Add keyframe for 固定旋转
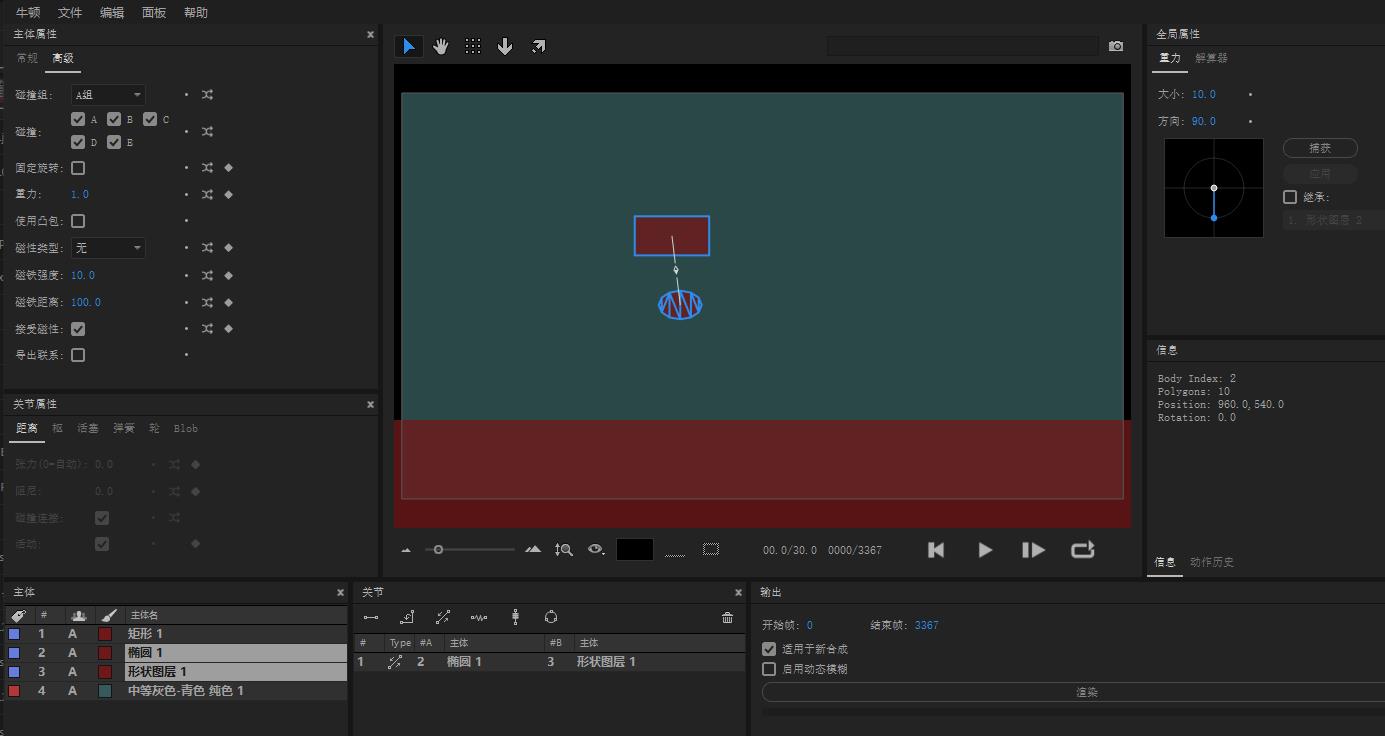 [x=228, y=168]
